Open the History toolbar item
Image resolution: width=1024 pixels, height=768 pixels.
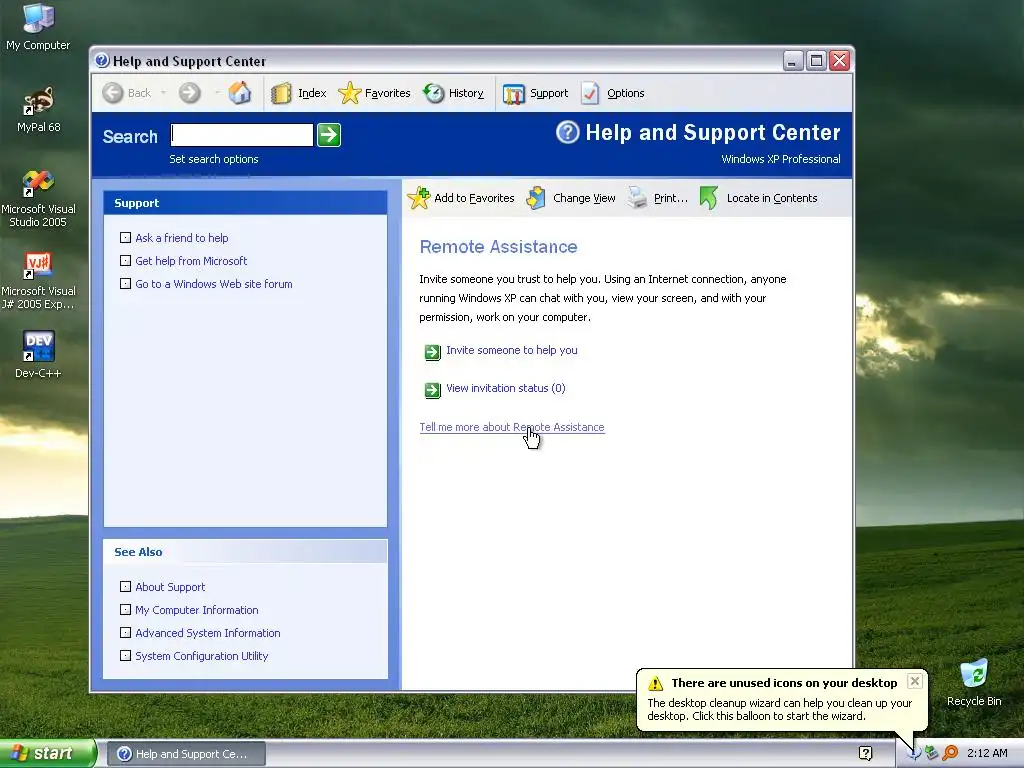pyautogui.click(x=453, y=93)
